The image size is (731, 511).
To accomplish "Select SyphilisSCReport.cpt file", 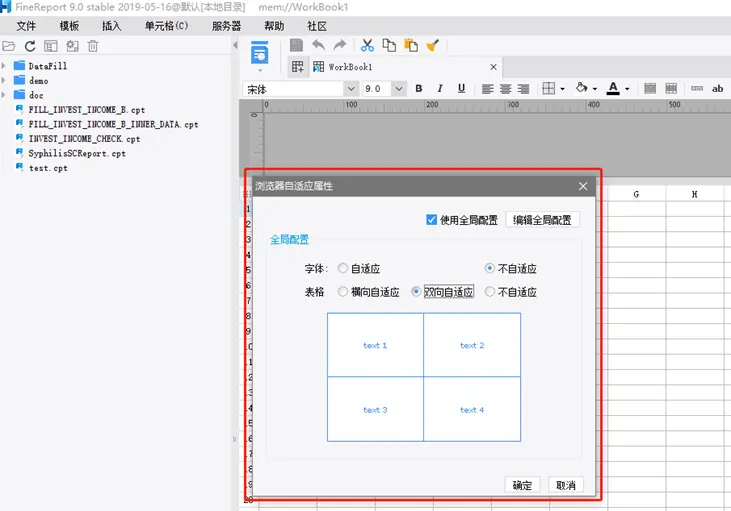I will (77, 153).
